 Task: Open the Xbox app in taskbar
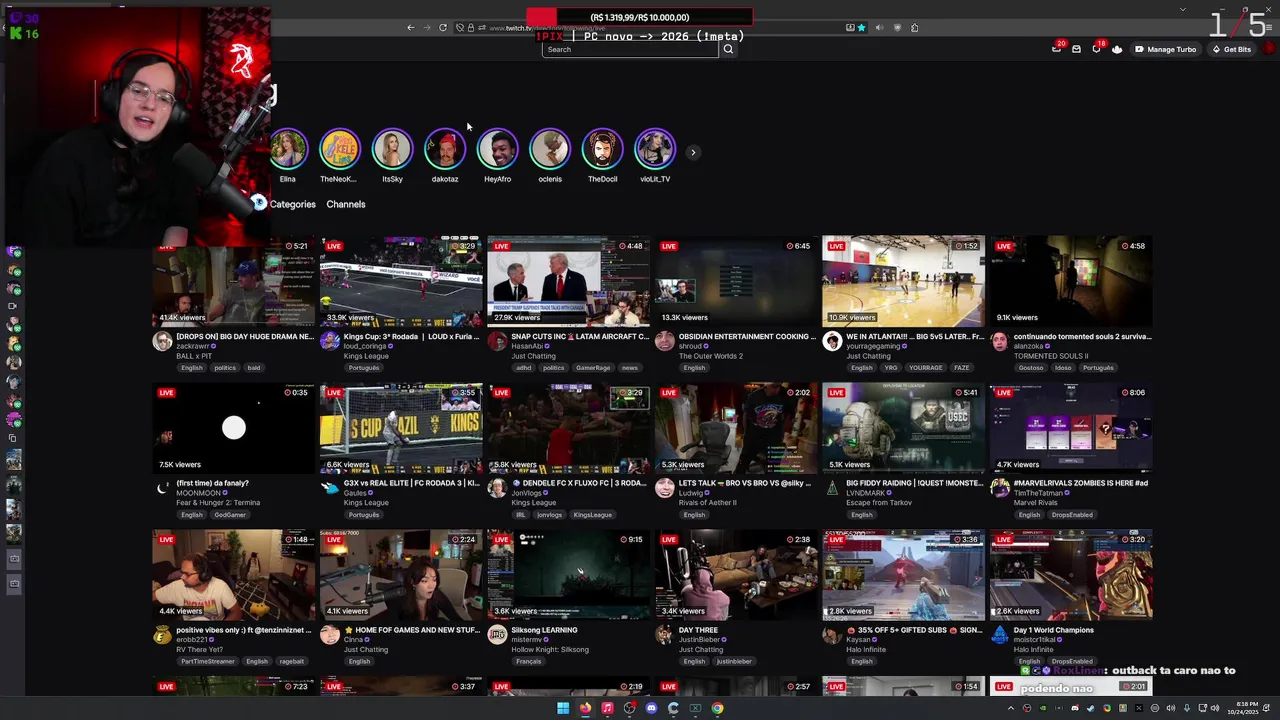(695, 708)
